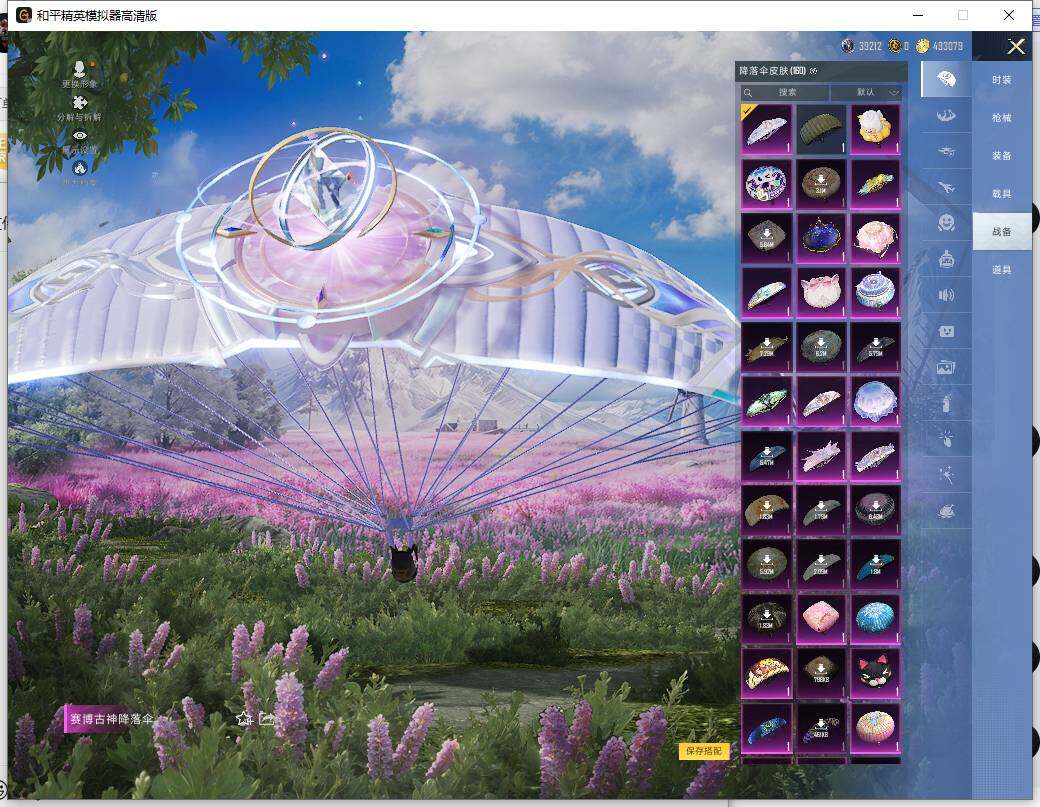Image resolution: width=1040 pixels, height=807 pixels.
Task: Select the black cat parachute skin
Action: 876,673
